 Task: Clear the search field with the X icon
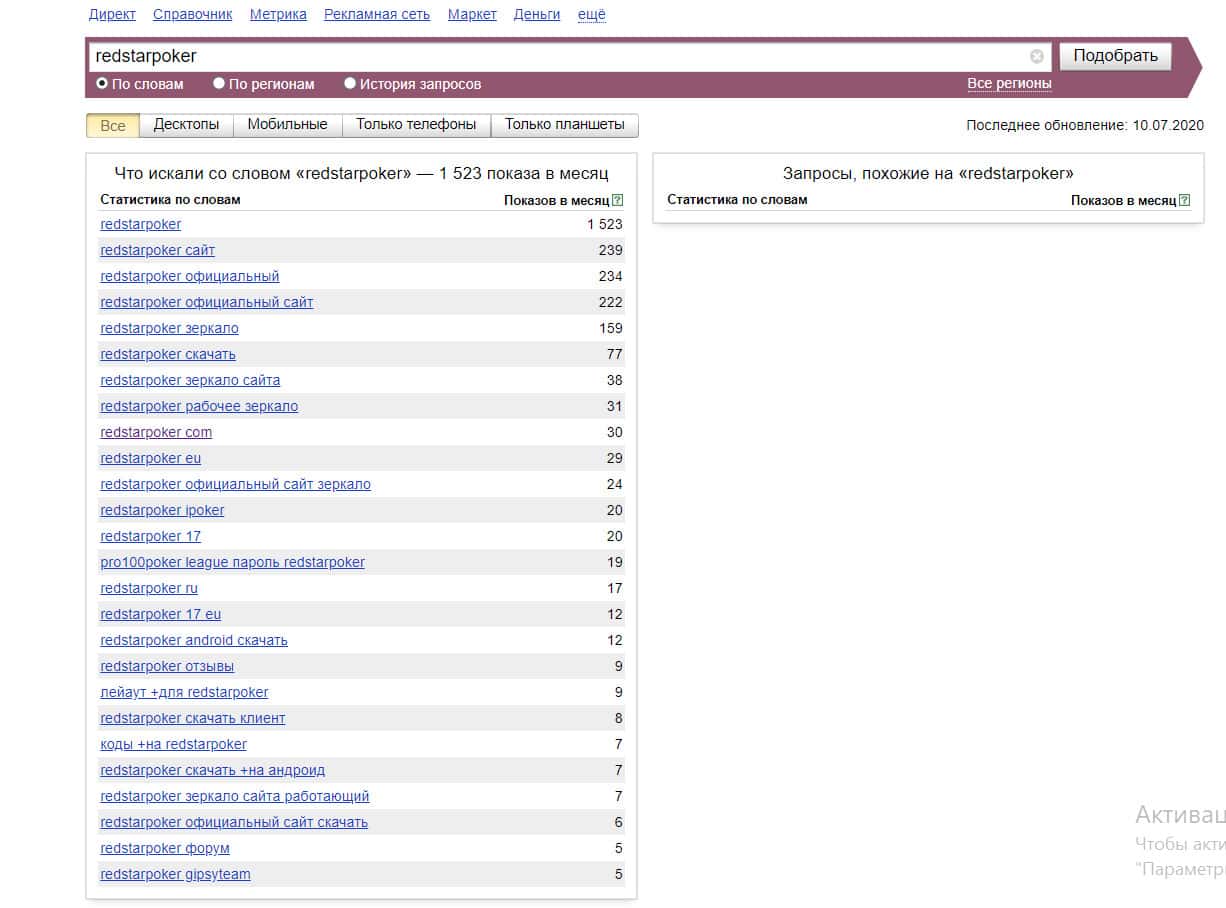pyautogui.click(x=1037, y=56)
